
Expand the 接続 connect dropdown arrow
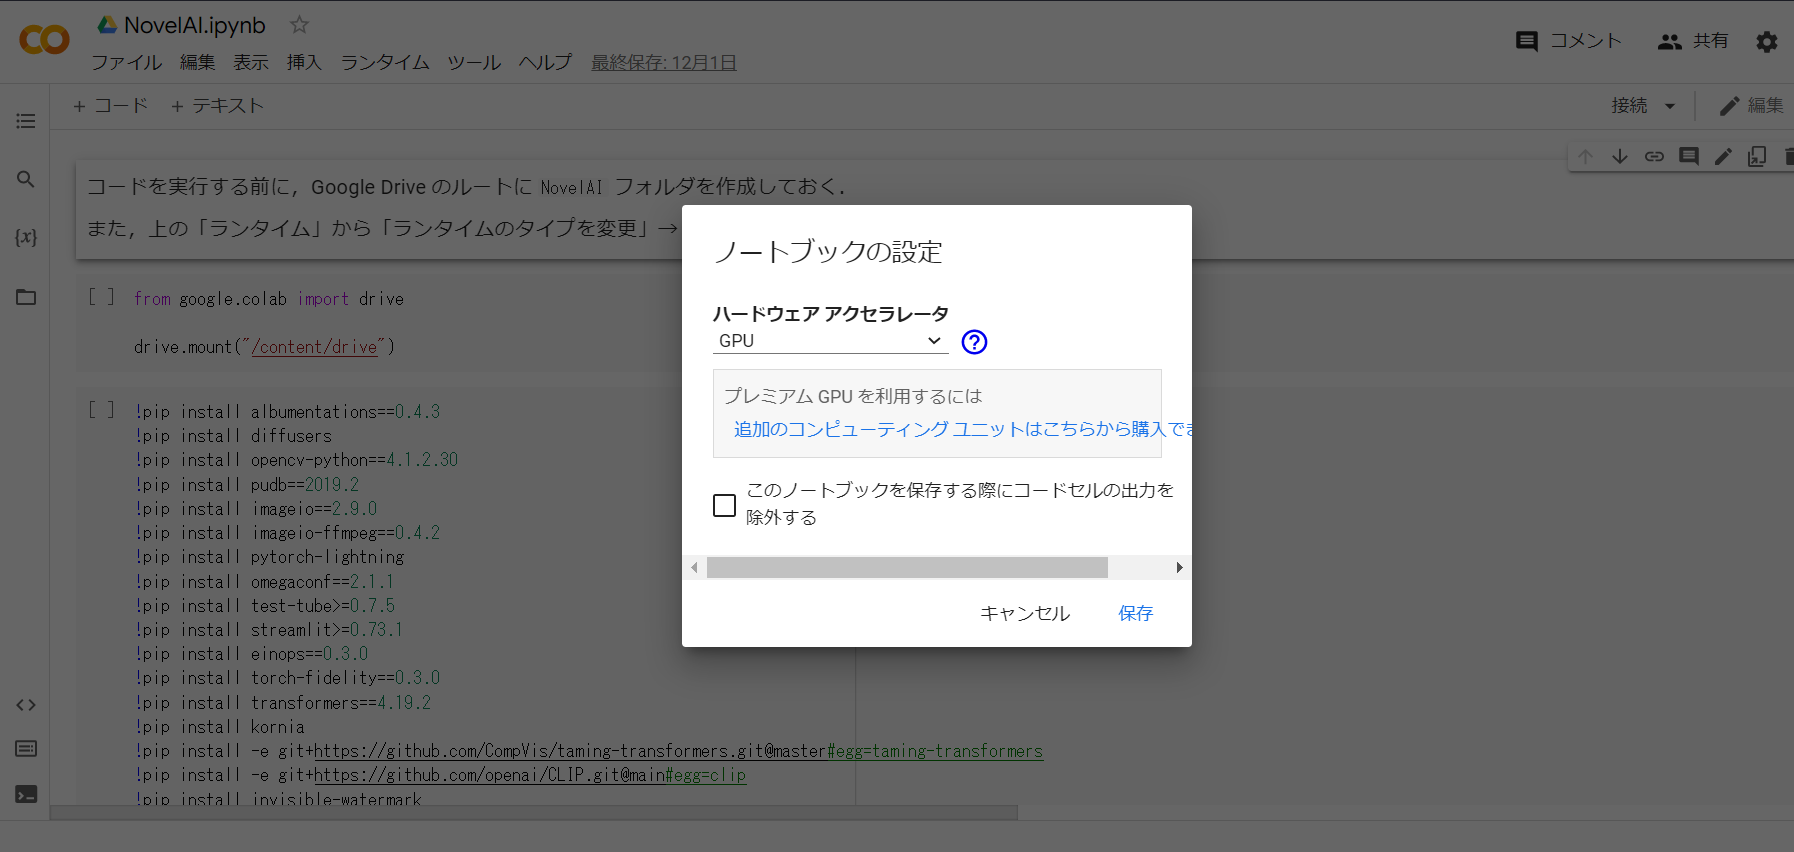(x=1670, y=106)
